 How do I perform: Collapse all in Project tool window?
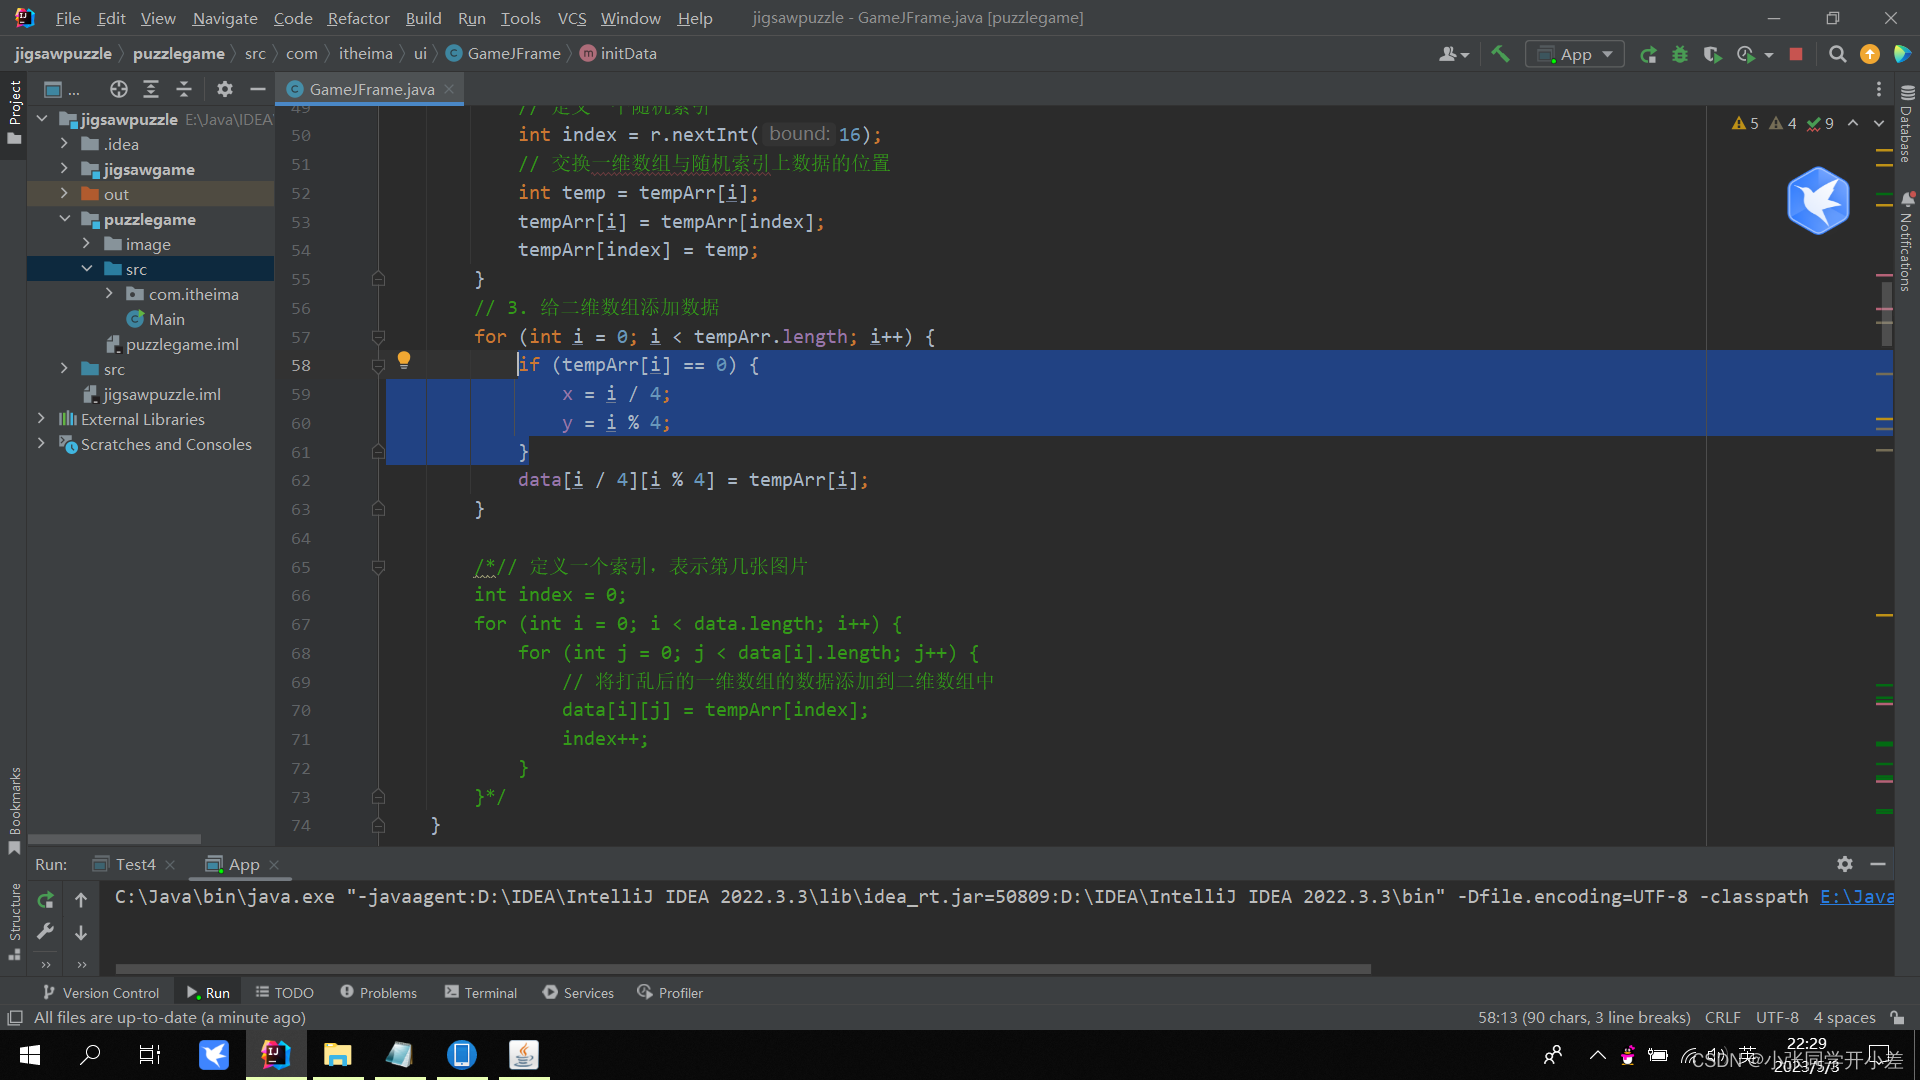pyautogui.click(x=184, y=89)
